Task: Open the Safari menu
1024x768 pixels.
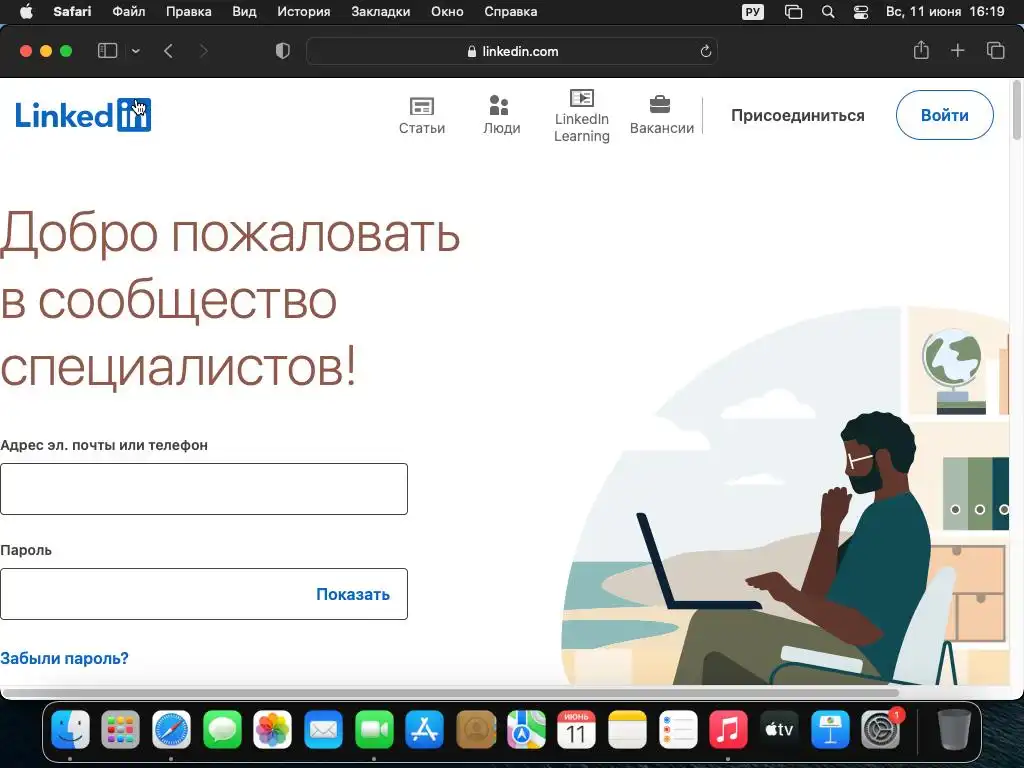Action: [72, 12]
